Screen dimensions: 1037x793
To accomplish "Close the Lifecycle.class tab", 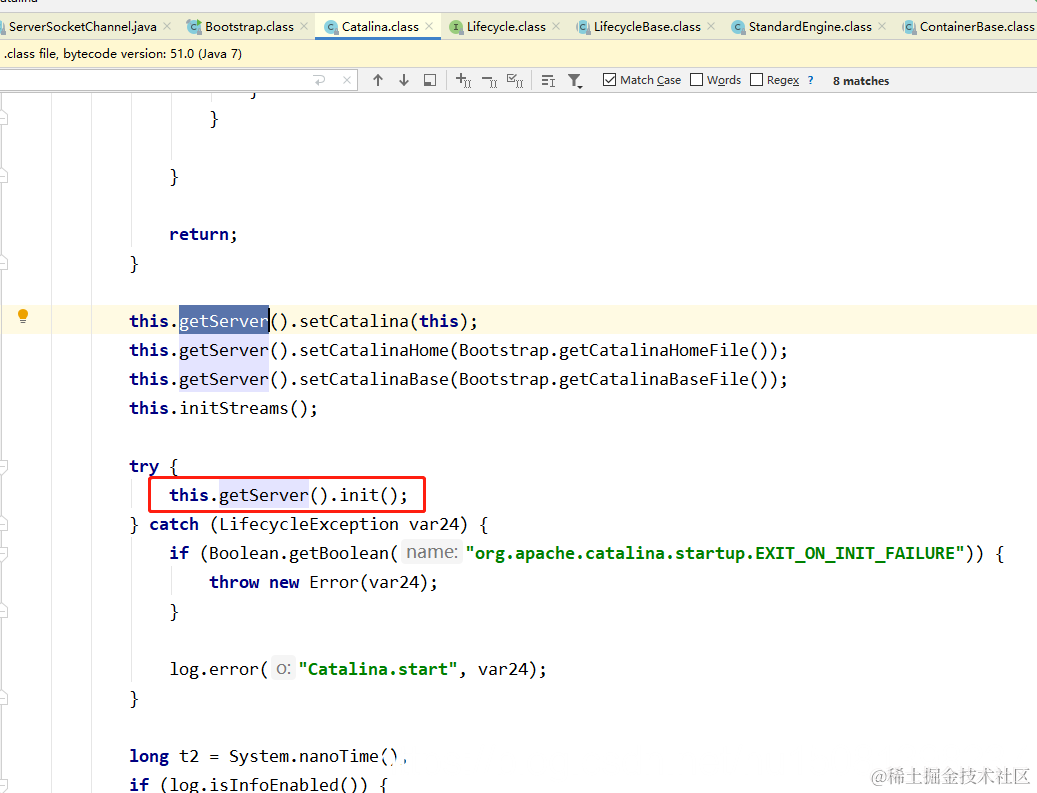I will (556, 26).
